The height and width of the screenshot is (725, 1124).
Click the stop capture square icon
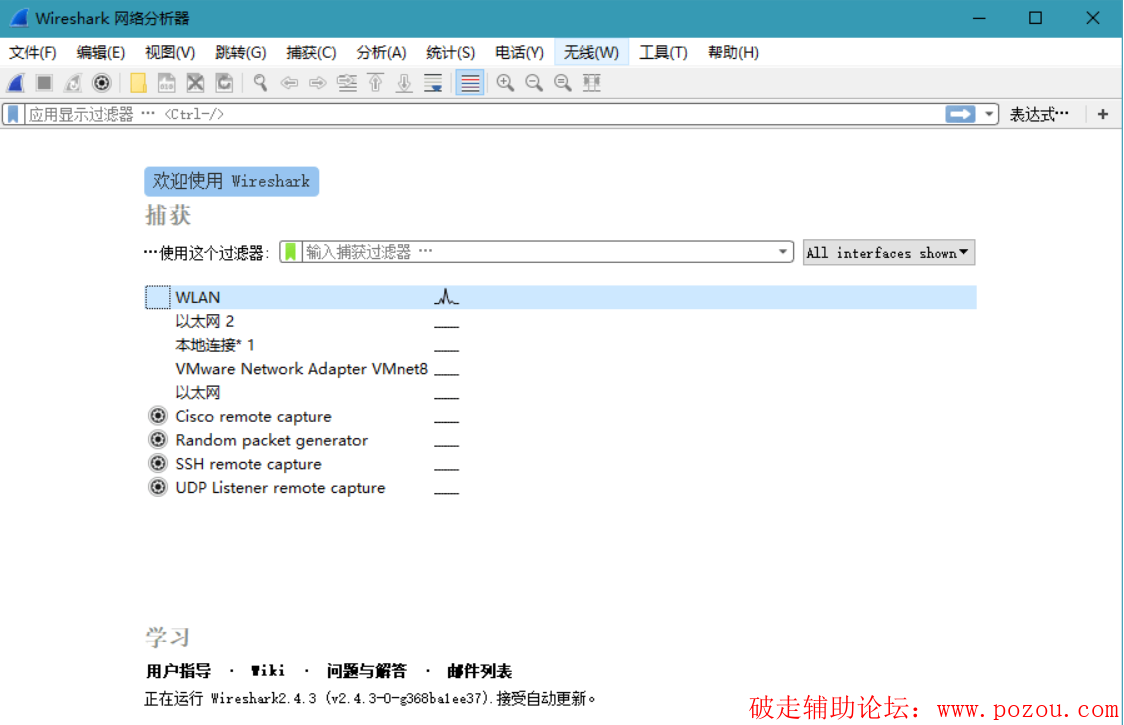coord(44,83)
